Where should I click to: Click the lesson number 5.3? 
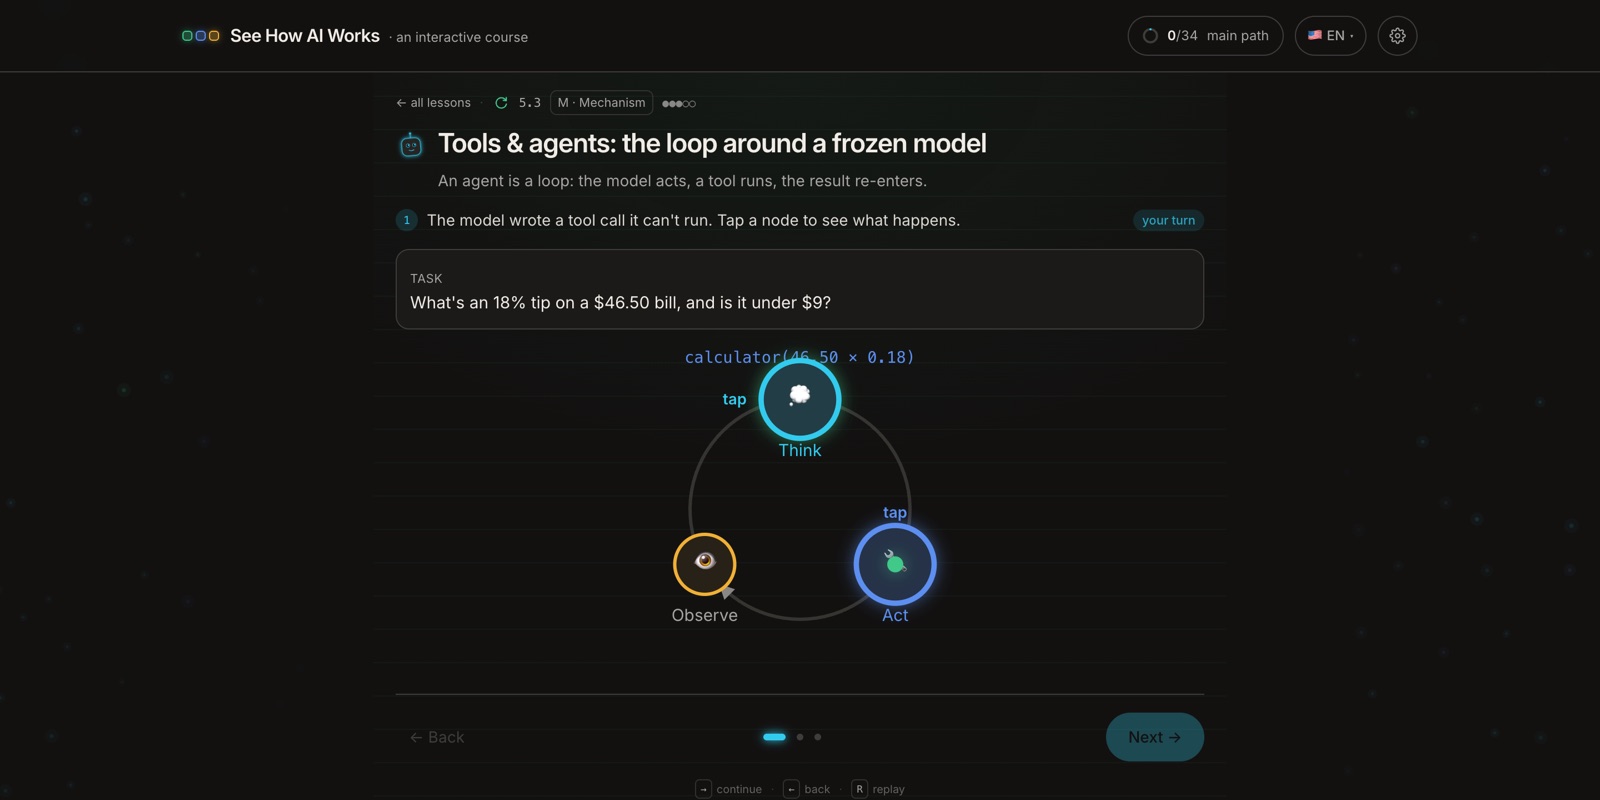coord(529,103)
